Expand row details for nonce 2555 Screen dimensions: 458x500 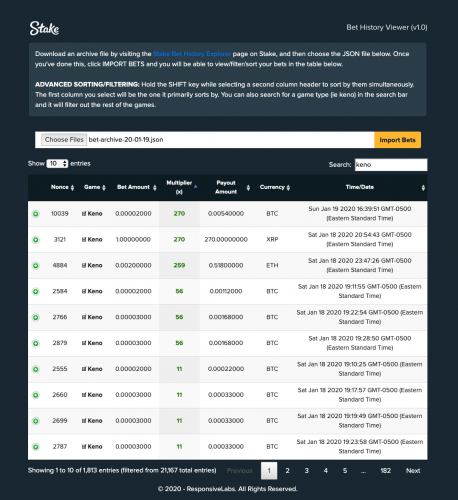click(36, 369)
